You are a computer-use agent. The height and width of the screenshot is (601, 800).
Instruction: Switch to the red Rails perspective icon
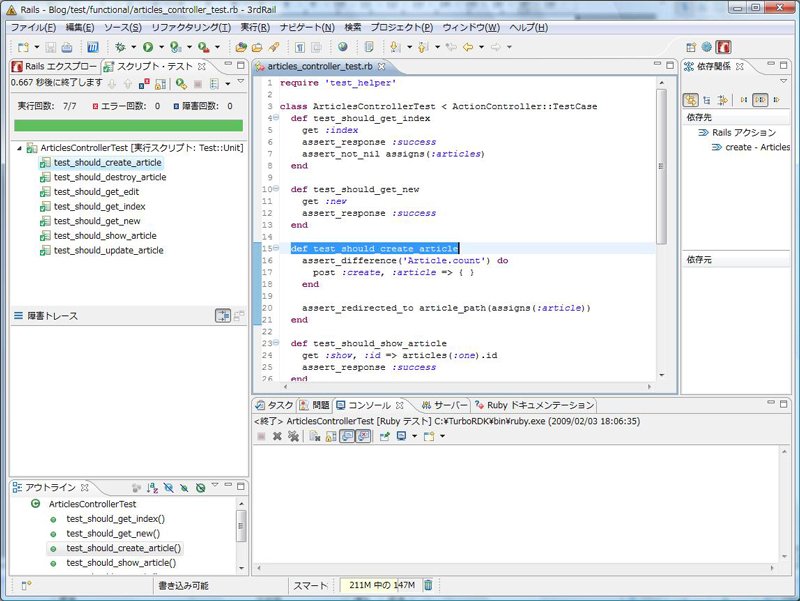coord(723,47)
